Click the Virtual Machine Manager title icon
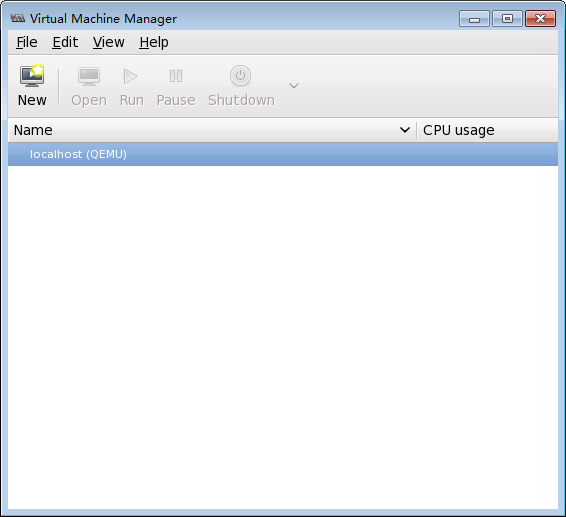This screenshot has height=517, width=566. pyautogui.click(x=18, y=18)
